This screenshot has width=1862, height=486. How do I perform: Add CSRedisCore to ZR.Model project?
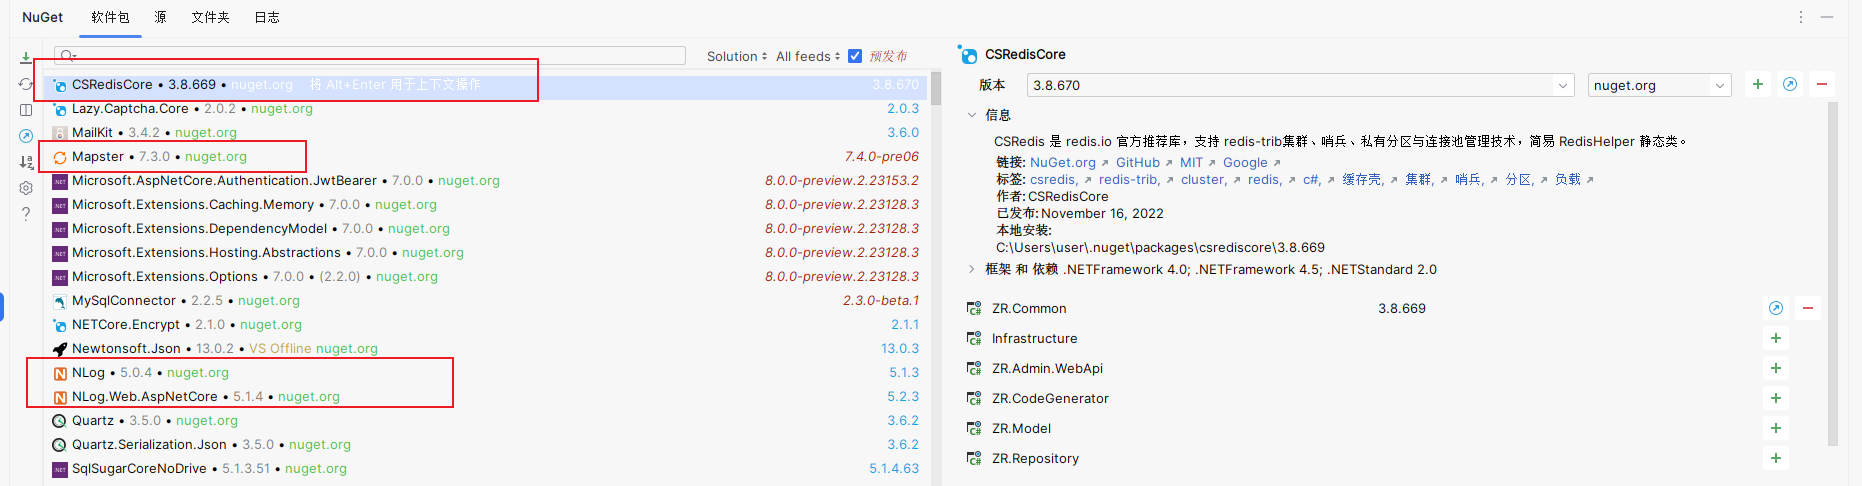pyautogui.click(x=1776, y=428)
